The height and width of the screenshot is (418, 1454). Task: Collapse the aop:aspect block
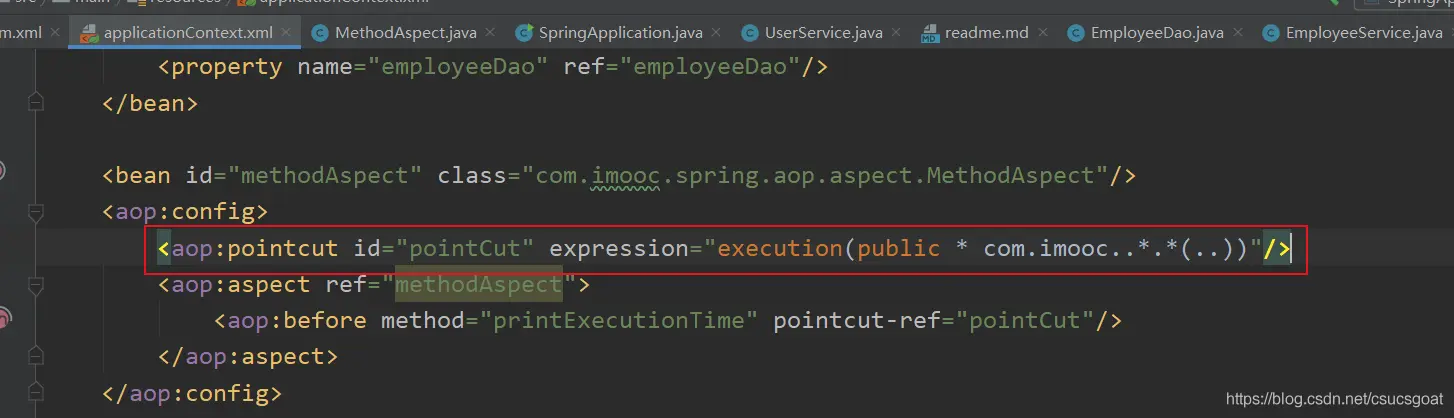(36, 285)
